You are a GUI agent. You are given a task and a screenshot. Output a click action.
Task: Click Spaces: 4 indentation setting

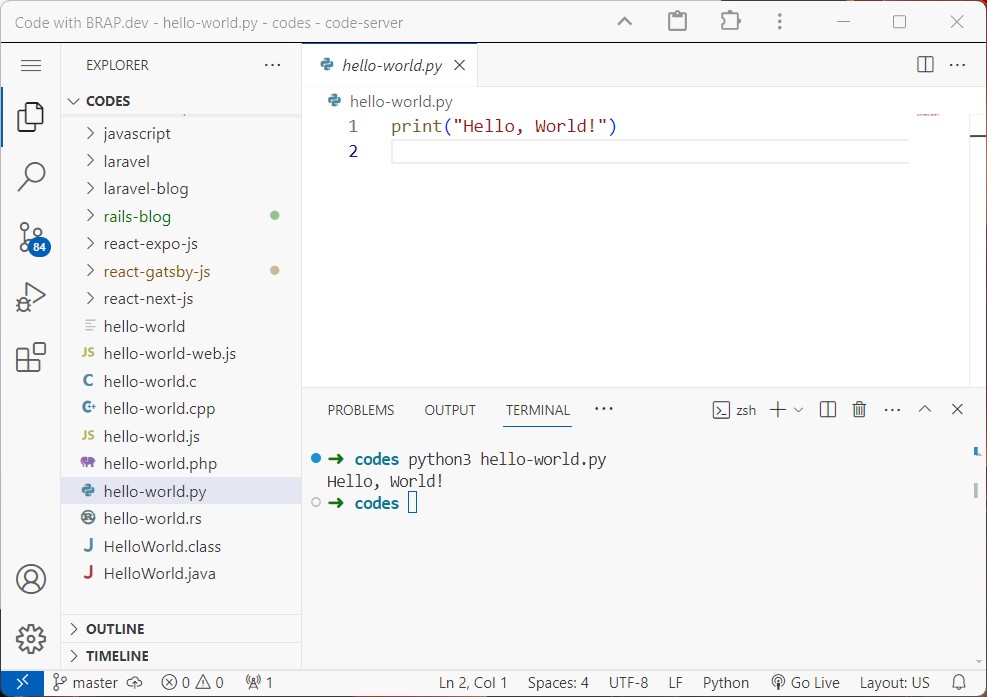(557, 682)
